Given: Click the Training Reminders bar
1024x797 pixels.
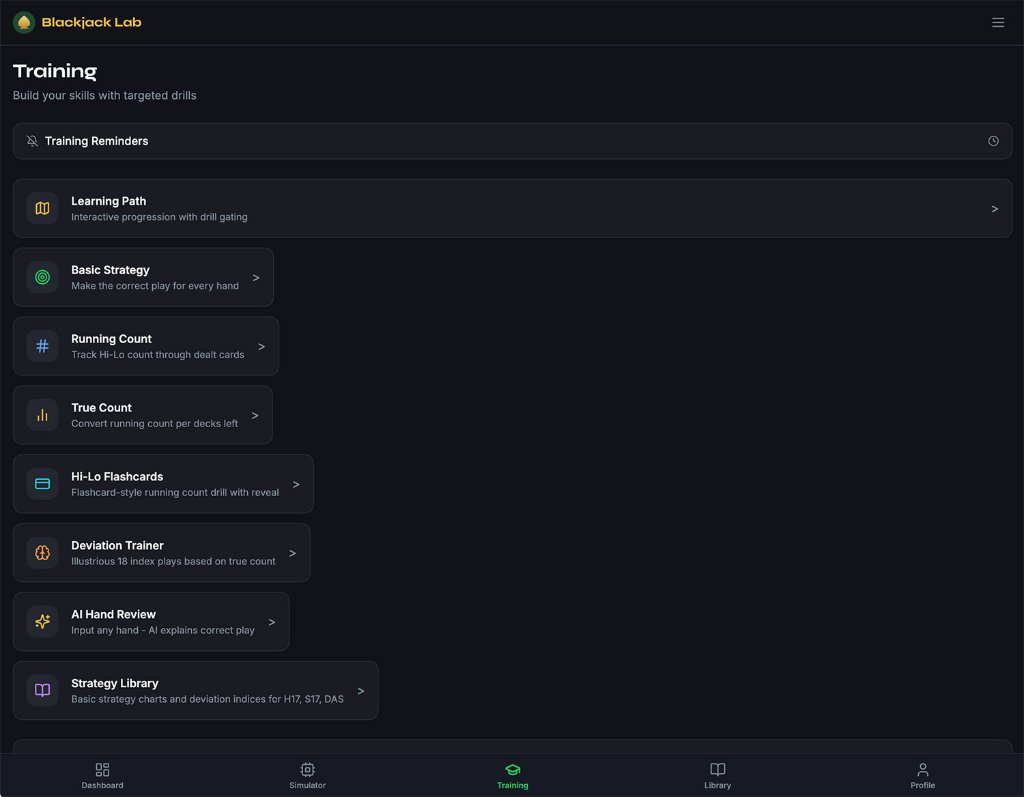Looking at the screenshot, I should click(x=500, y=141).
